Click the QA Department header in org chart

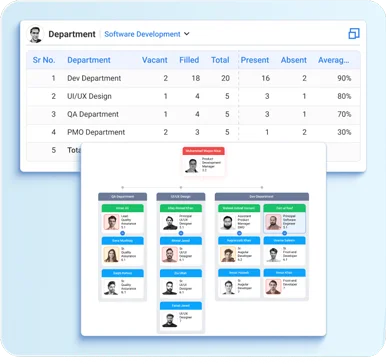tap(122, 197)
